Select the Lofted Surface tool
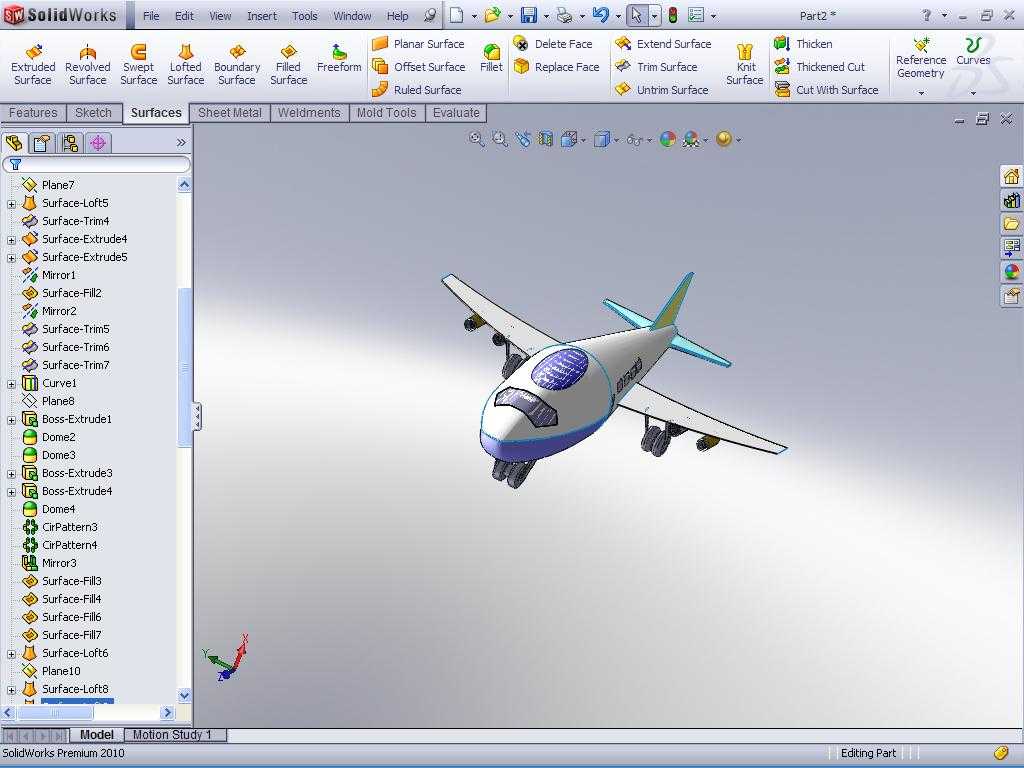 coord(185,64)
